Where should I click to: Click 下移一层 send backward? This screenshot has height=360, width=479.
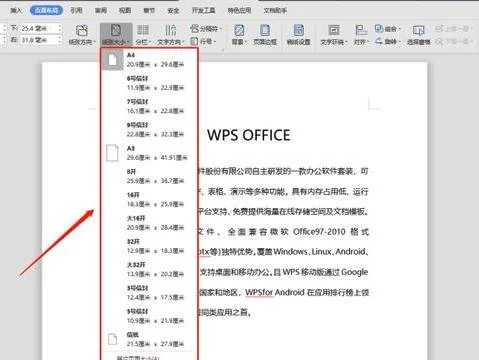click(454, 41)
